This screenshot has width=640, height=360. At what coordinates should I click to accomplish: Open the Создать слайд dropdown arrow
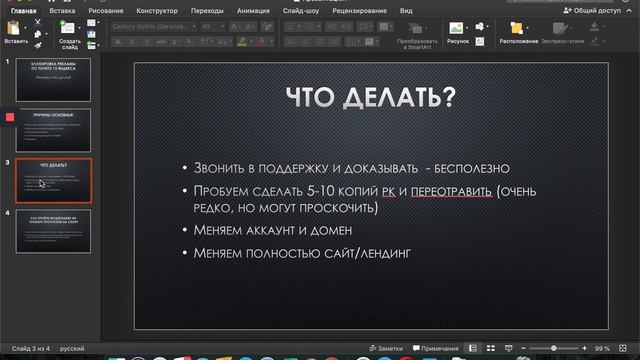click(x=79, y=28)
